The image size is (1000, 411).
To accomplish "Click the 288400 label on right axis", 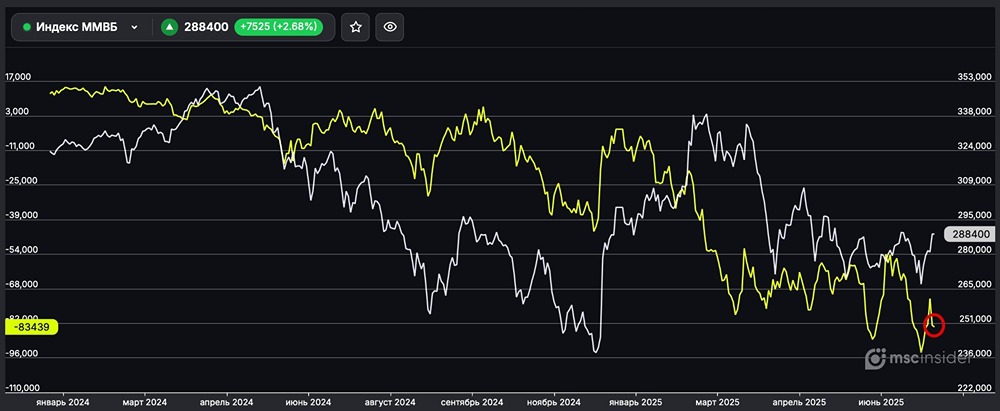I will [970, 233].
